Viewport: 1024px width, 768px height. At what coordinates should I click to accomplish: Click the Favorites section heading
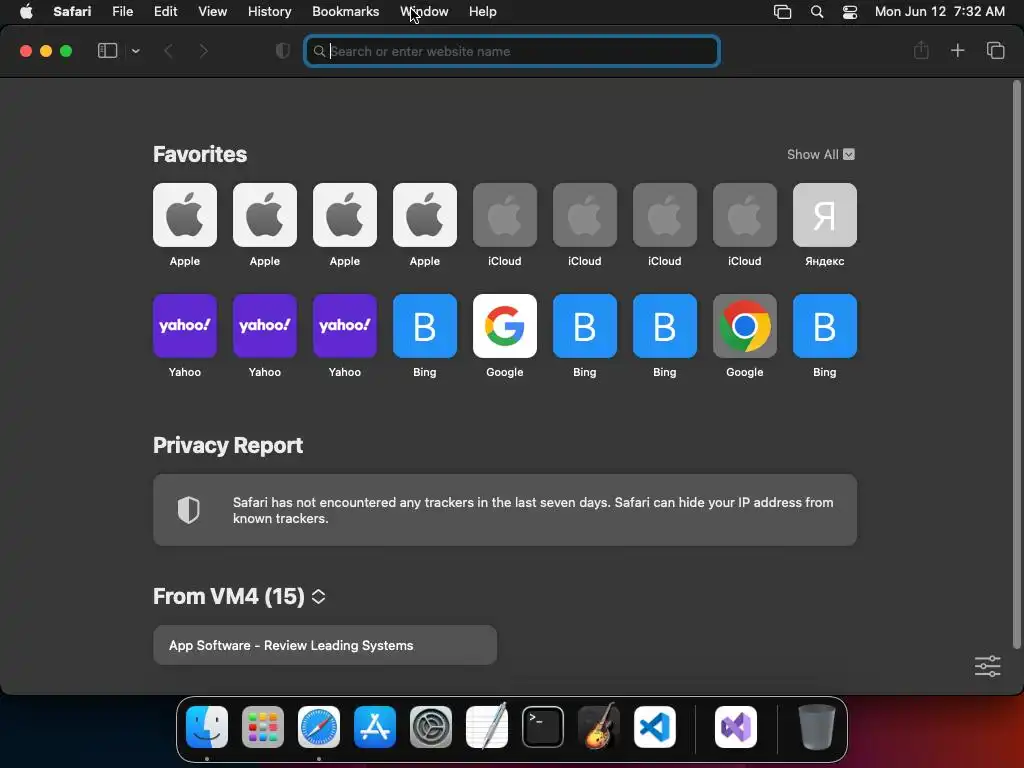point(200,154)
